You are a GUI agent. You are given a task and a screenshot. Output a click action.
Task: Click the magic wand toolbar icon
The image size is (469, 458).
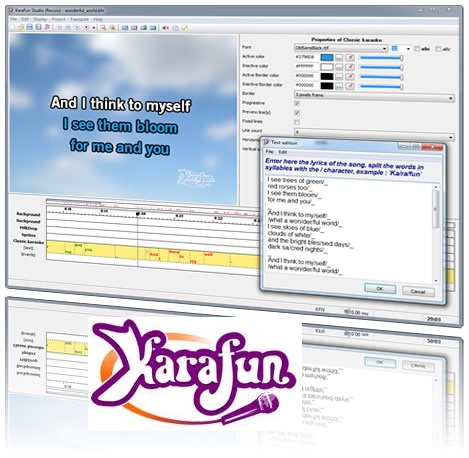[184, 28]
